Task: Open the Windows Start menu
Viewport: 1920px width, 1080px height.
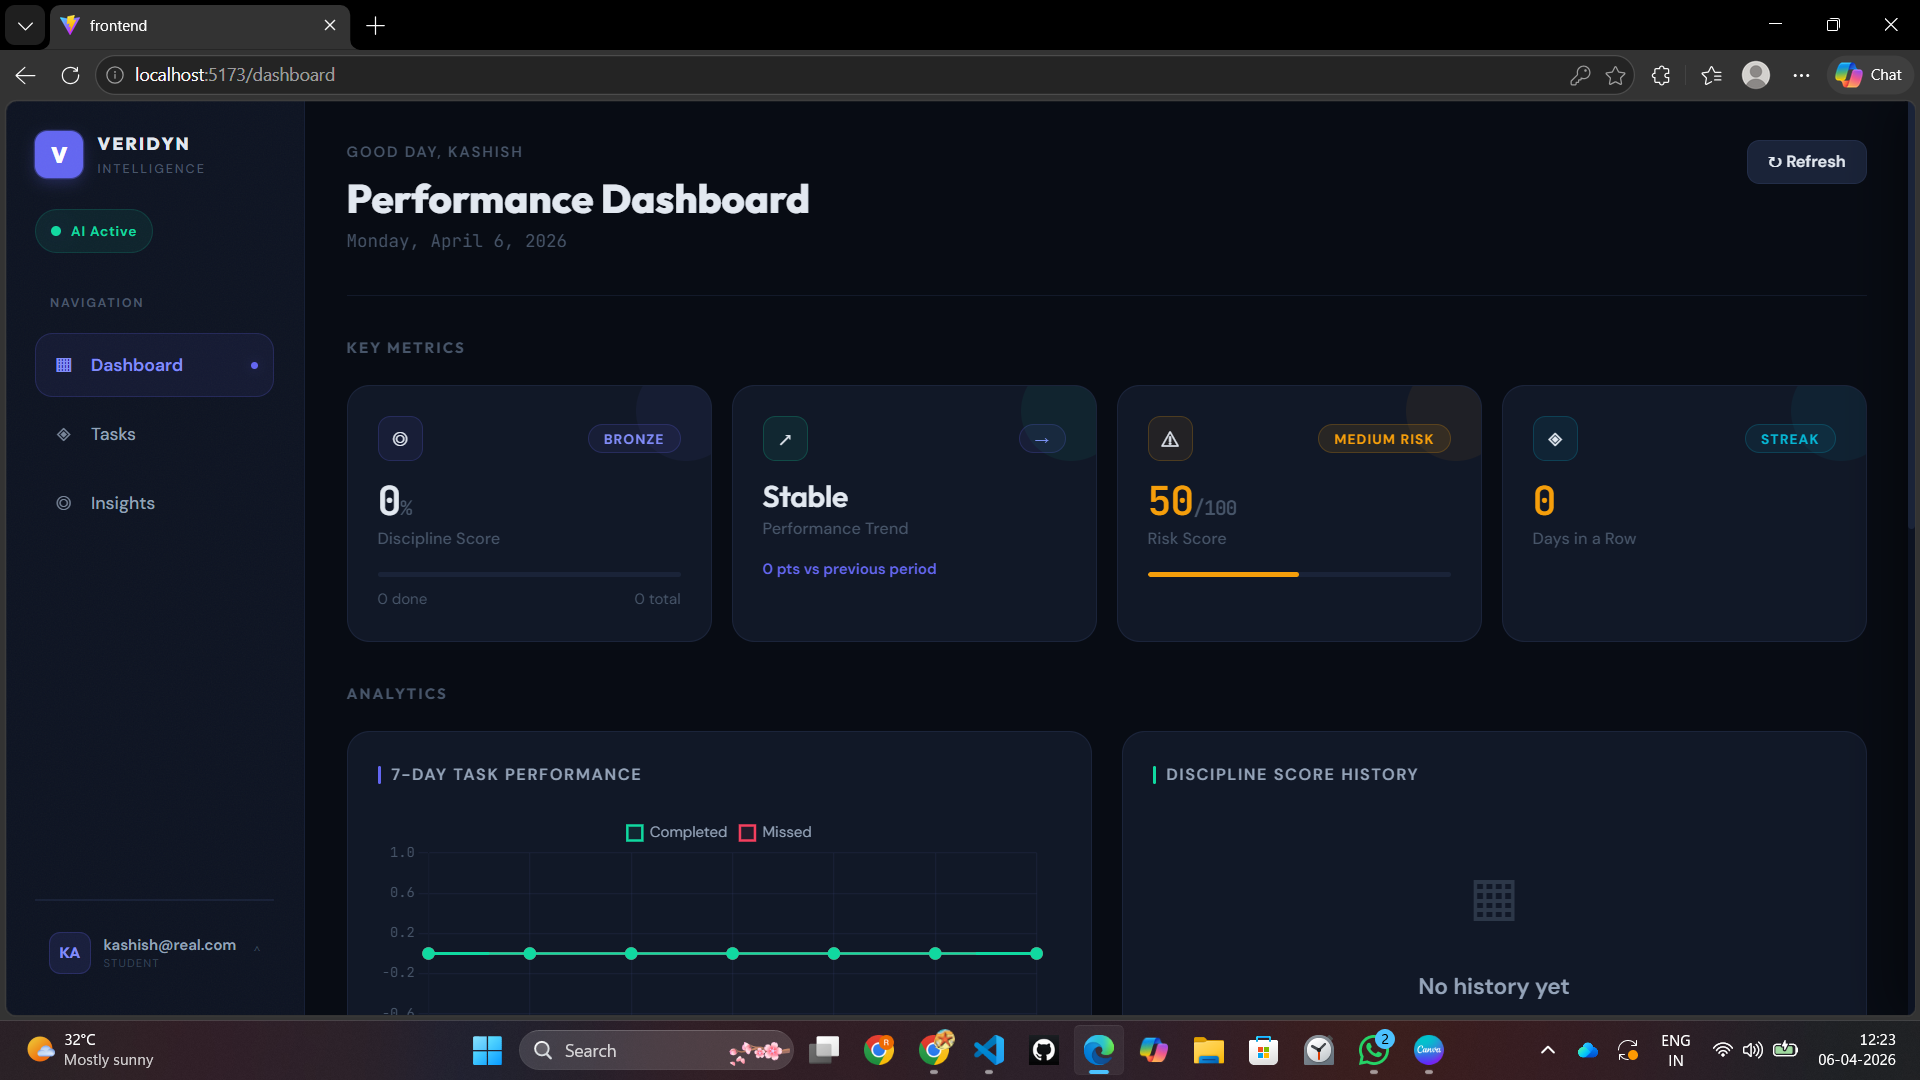Action: 487,1050
